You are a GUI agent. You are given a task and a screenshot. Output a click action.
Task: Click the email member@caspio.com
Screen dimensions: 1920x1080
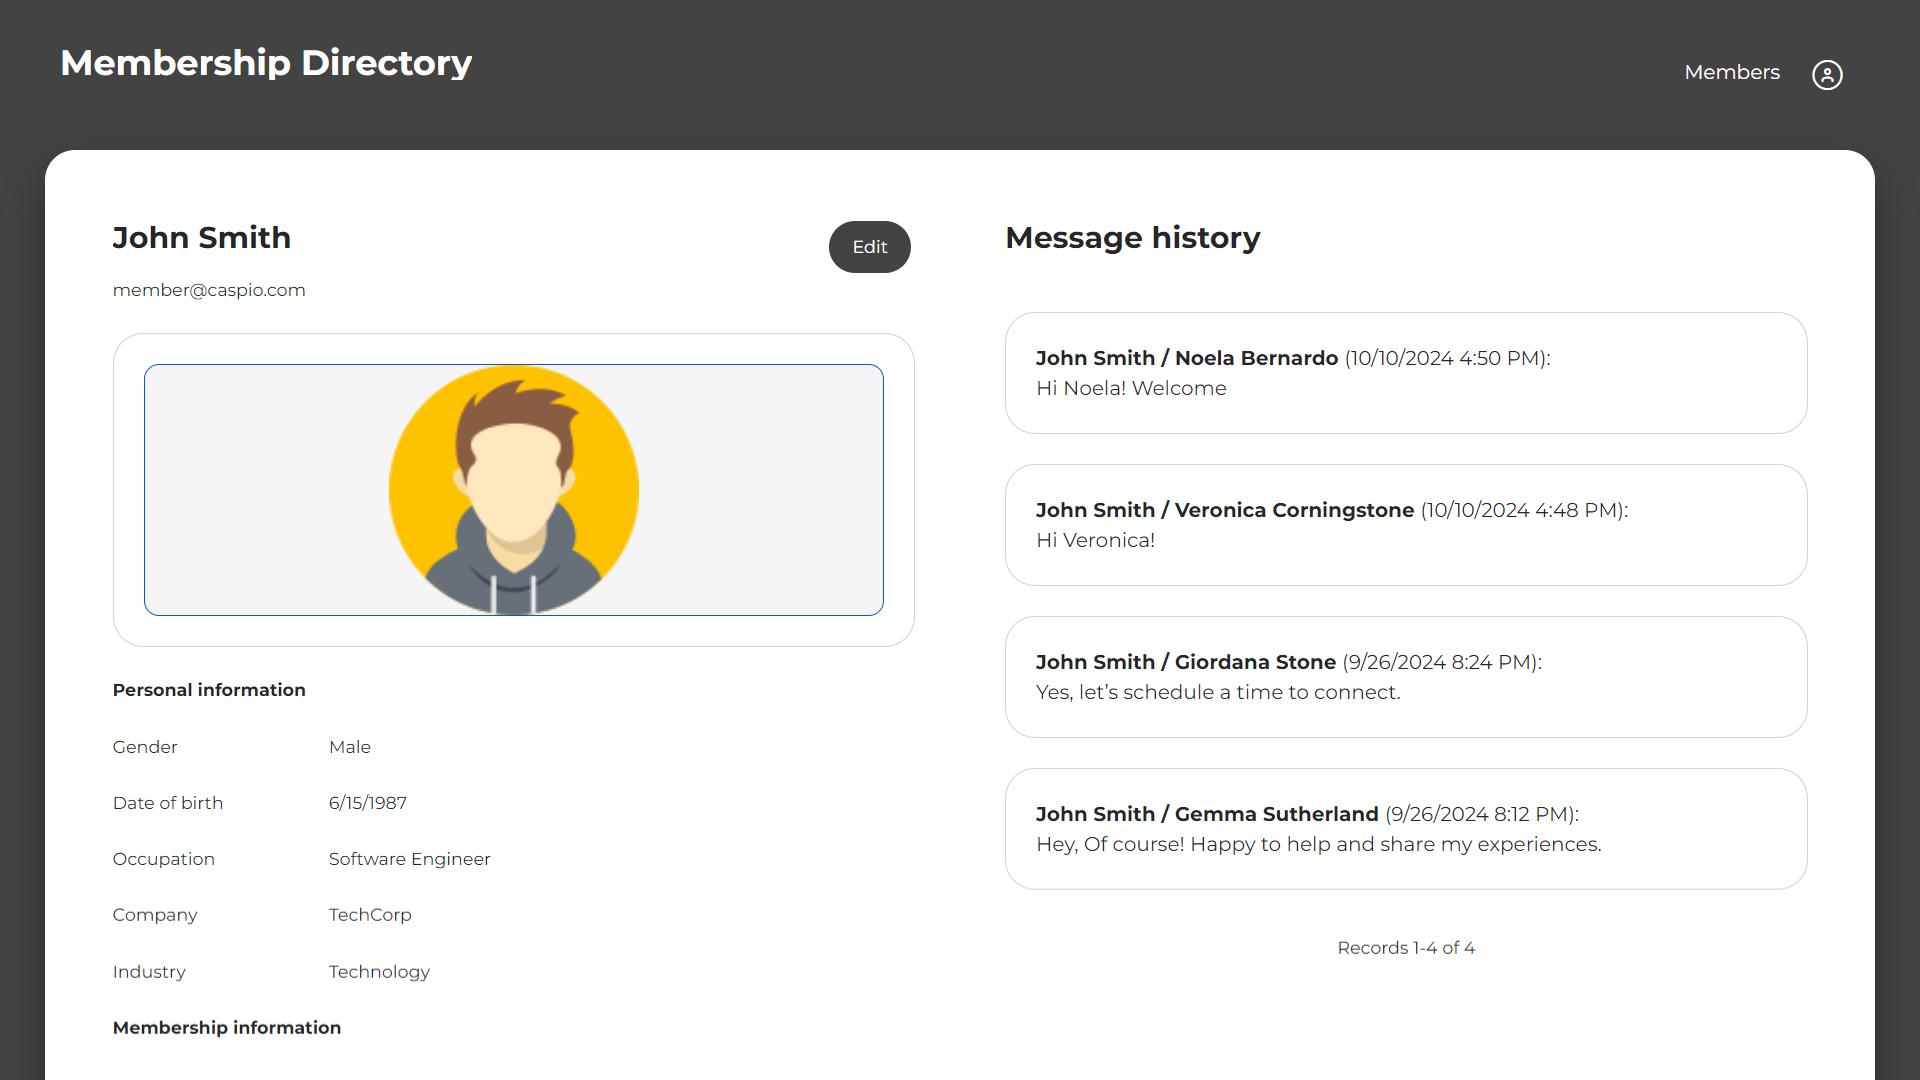(x=209, y=290)
